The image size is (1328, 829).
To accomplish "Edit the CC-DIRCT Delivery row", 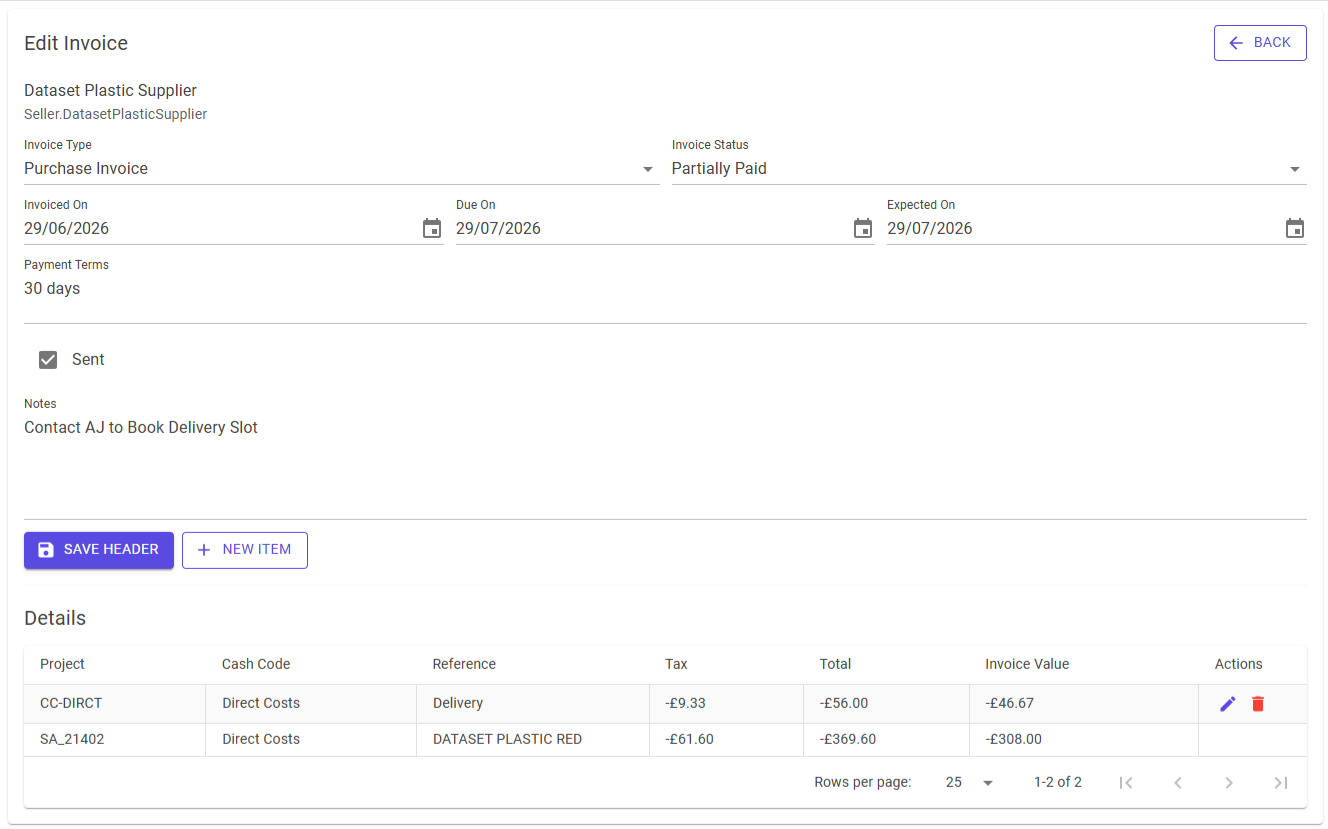I will 1228,704.
